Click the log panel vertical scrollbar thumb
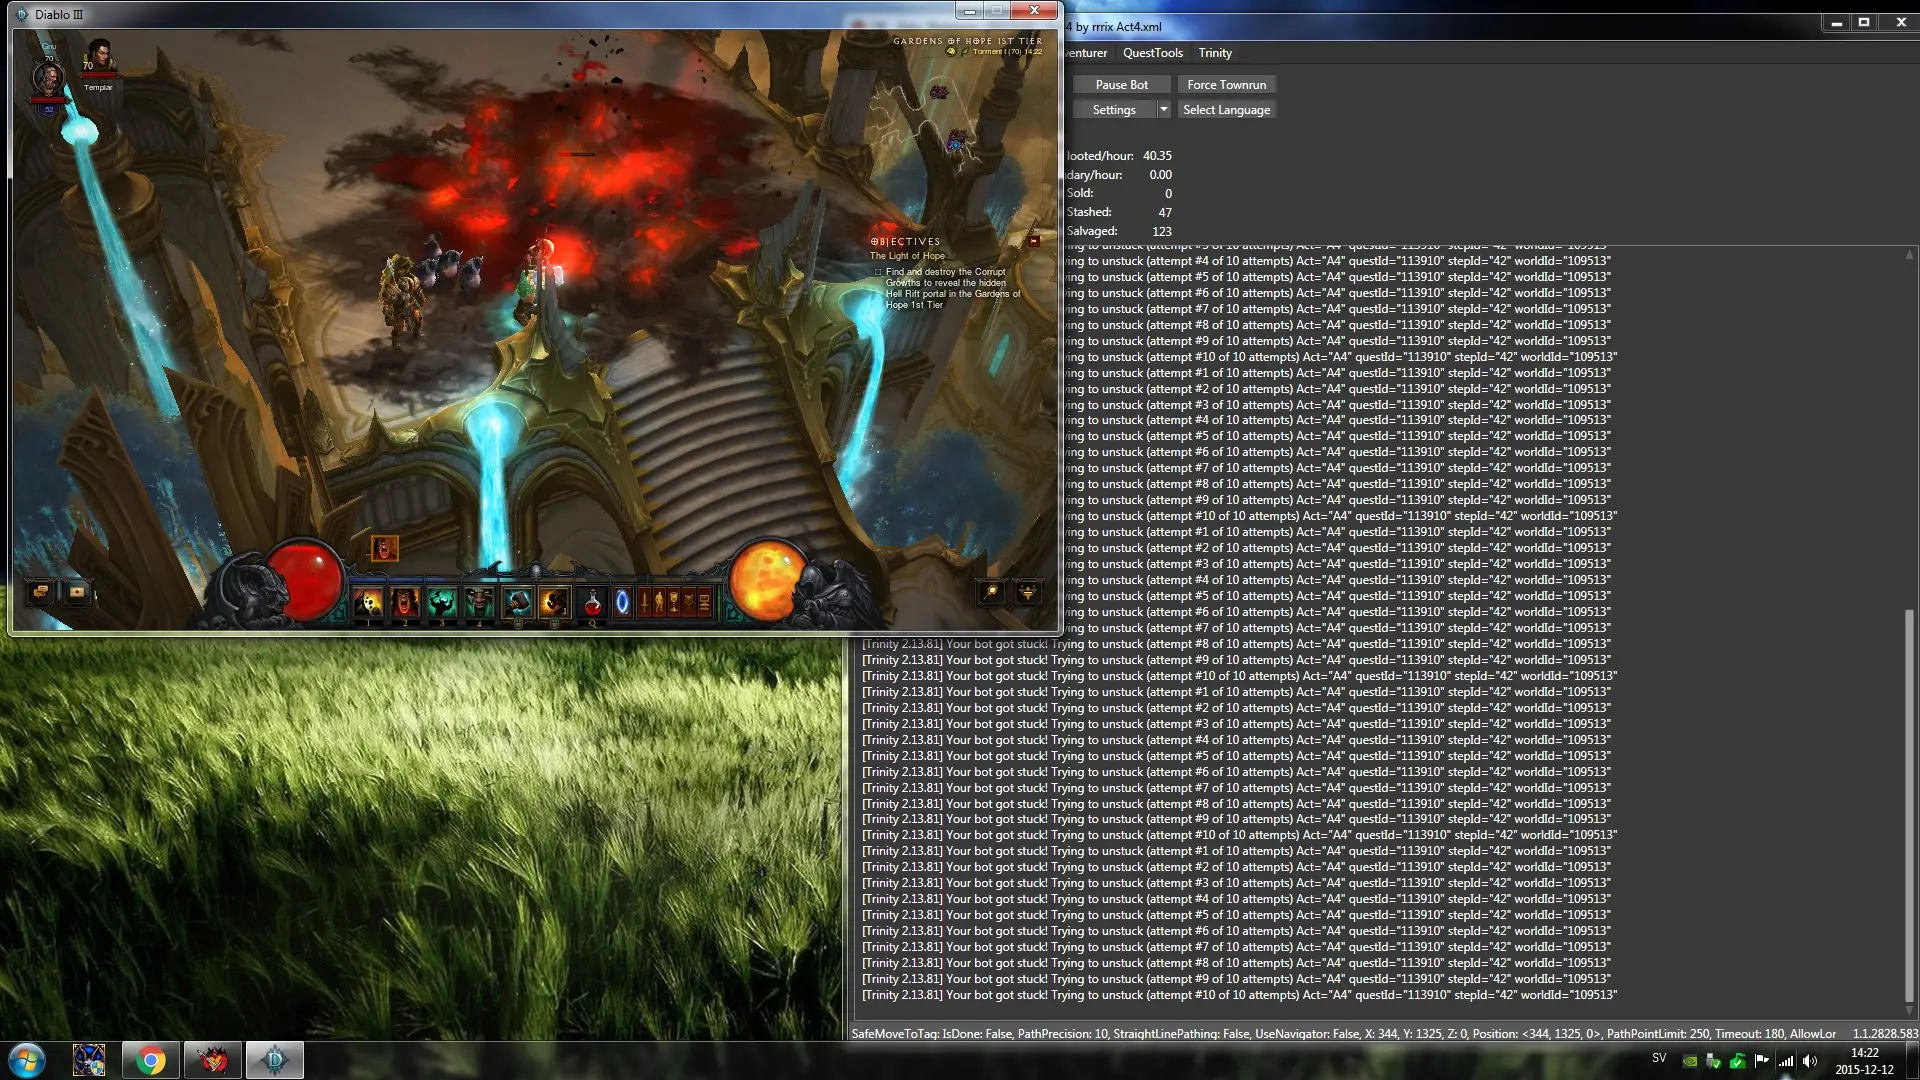 (x=1909, y=805)
